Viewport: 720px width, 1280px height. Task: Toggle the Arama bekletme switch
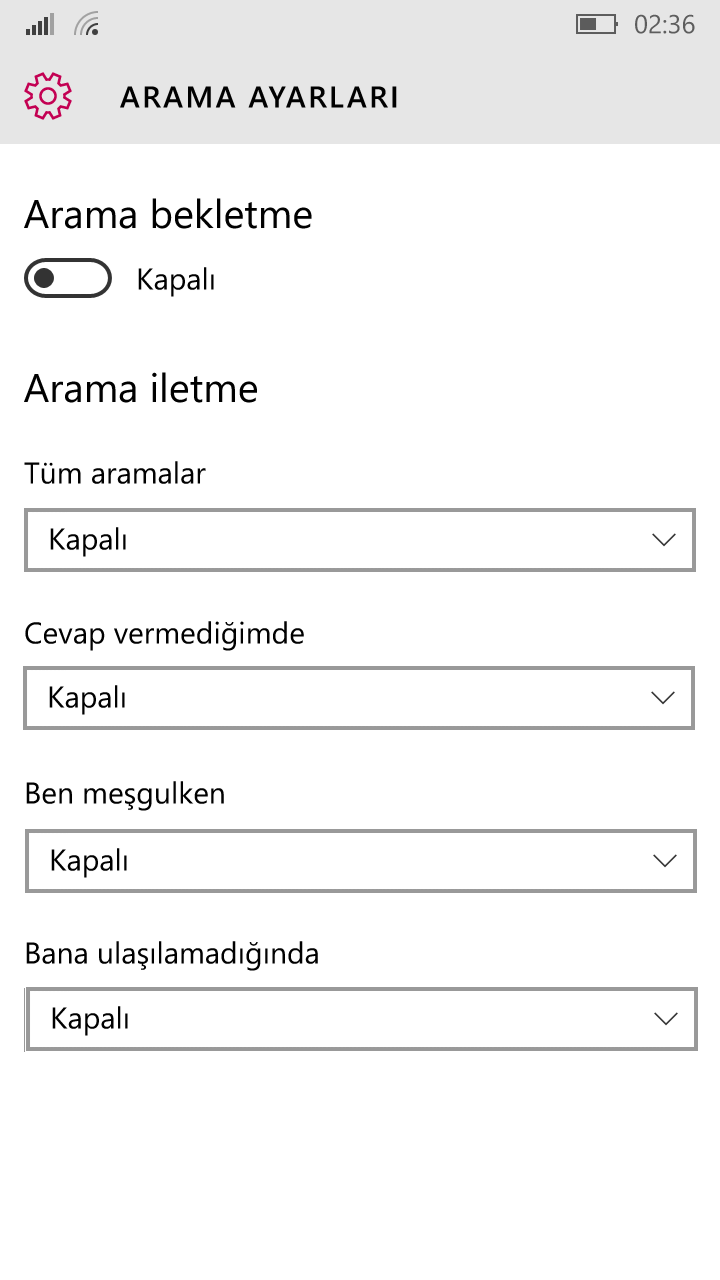[x=68, y=278]
